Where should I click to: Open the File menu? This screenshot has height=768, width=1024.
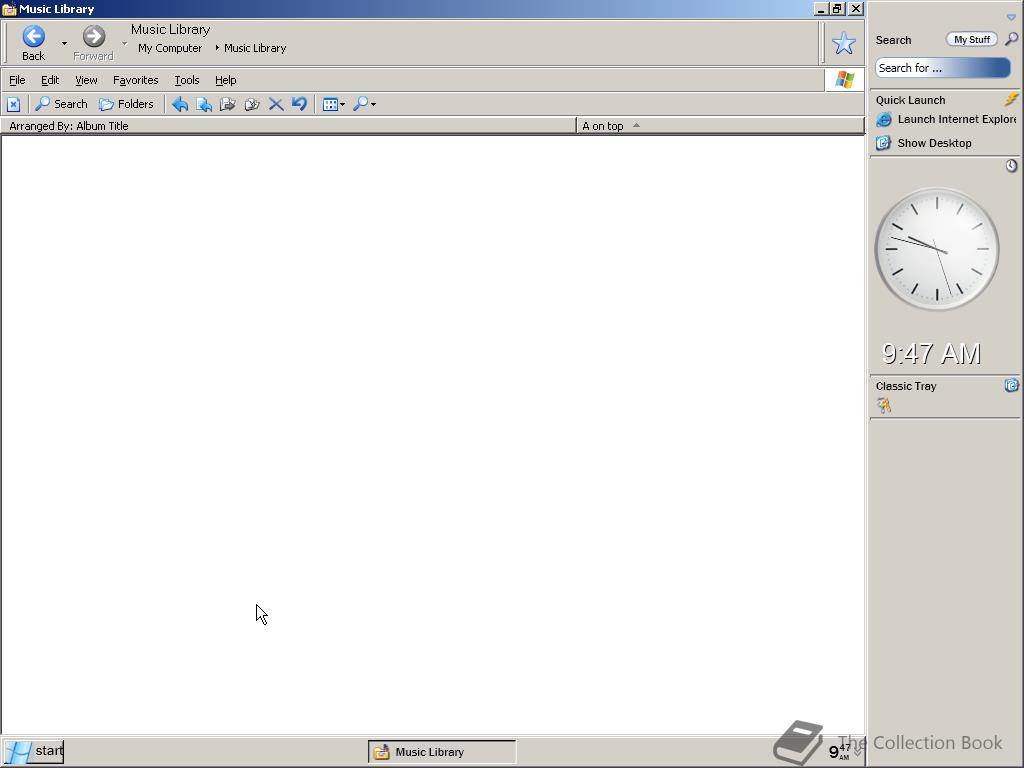[17, 80]
